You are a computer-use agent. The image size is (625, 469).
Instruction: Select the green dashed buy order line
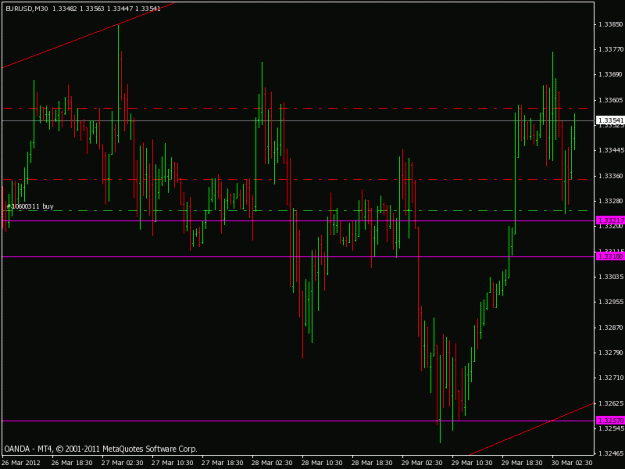(297, 210)
